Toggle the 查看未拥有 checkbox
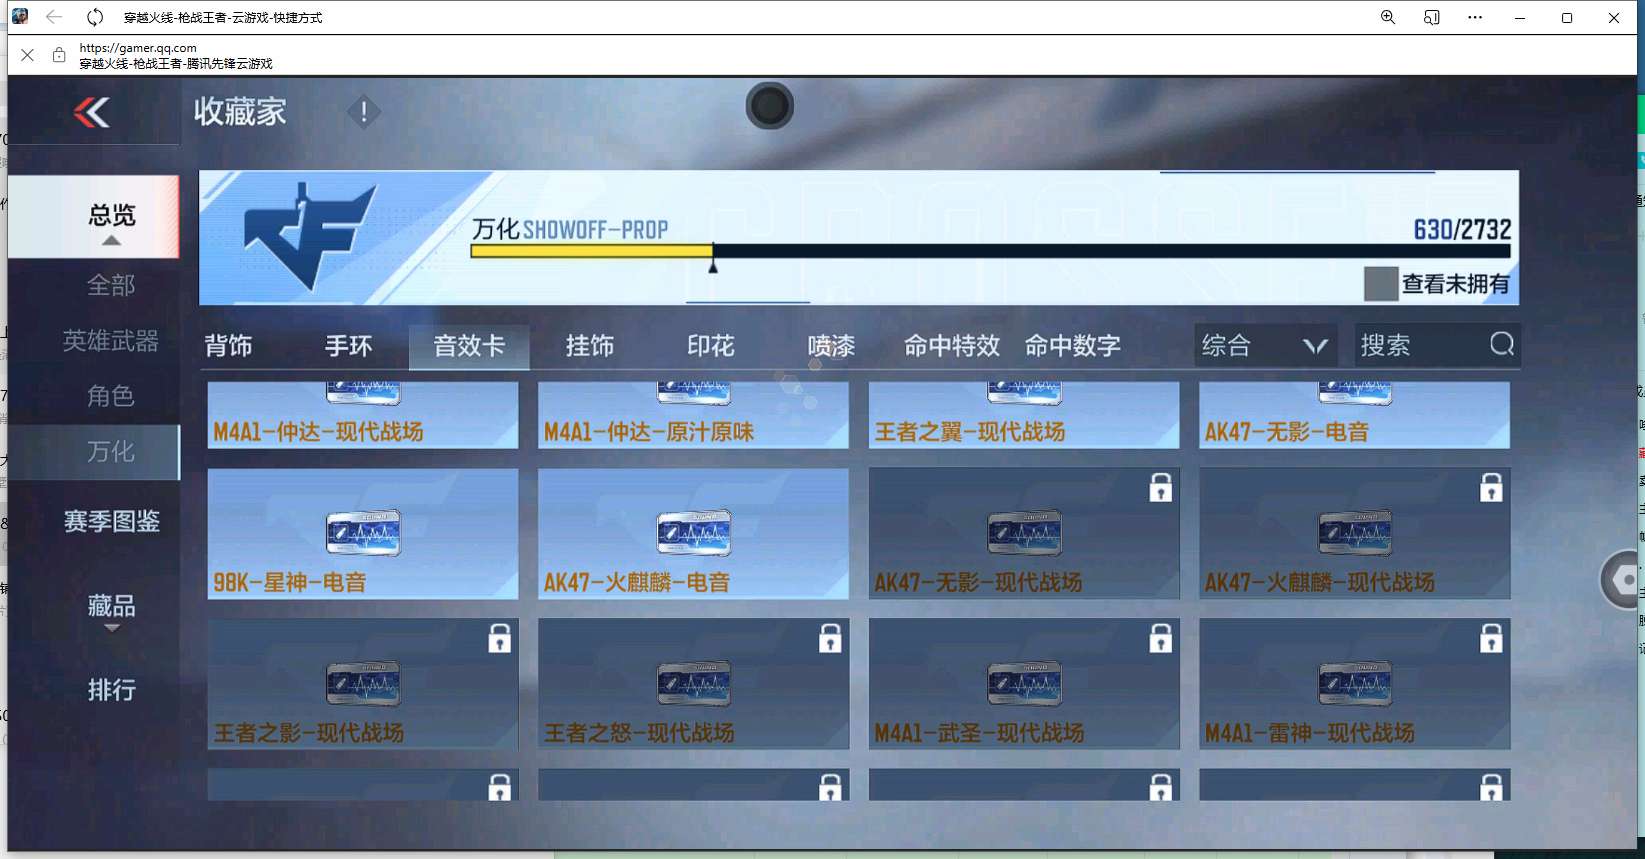 1381,284
